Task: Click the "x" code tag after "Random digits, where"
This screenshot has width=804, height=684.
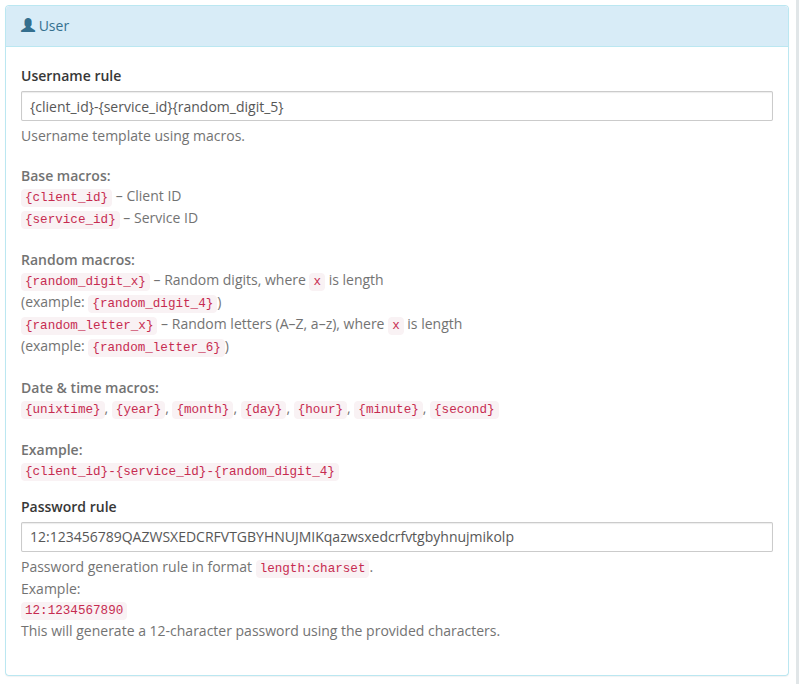Action: [317, 281]
